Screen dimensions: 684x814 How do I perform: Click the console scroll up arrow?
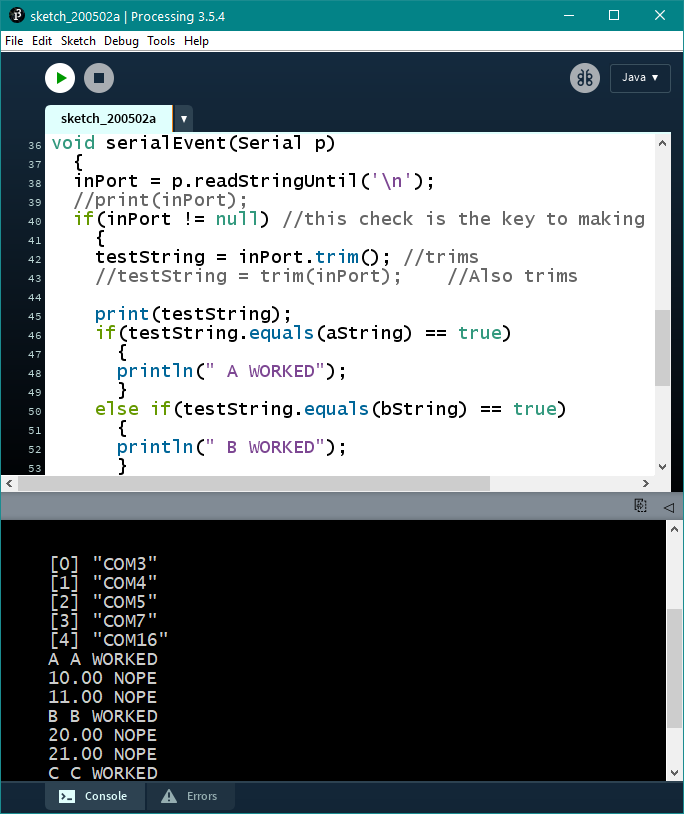(674, 530)
